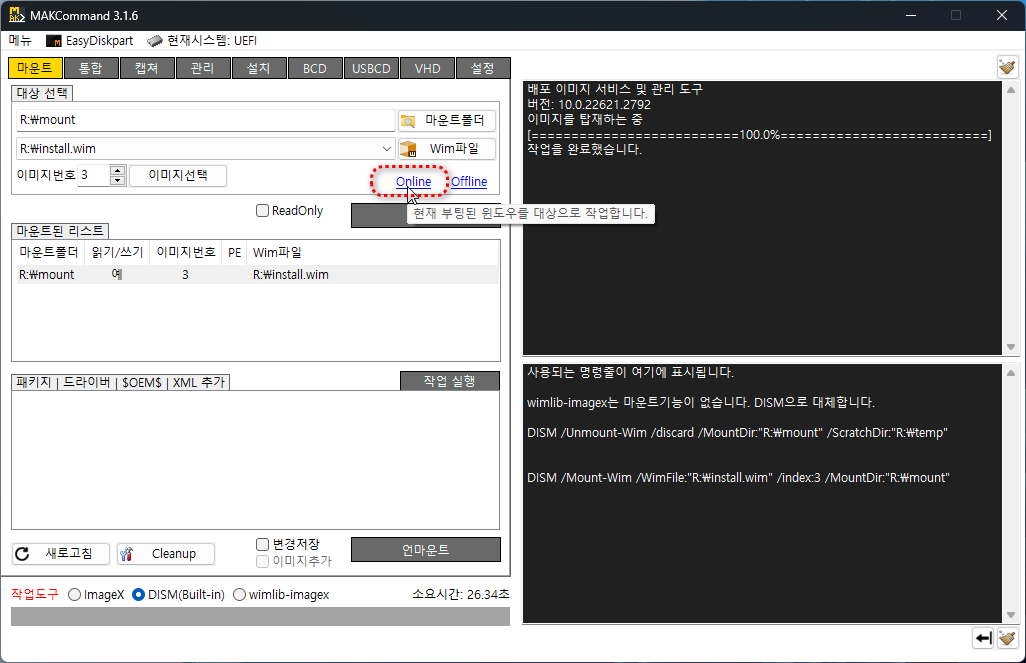Click the Cleanup tool button

point(166,554)
